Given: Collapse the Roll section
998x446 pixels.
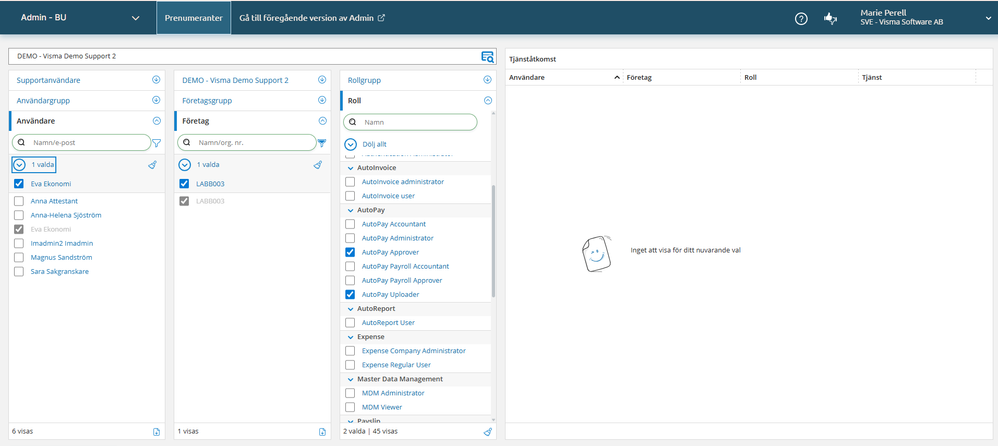Looking at the screenshot, I should click(x=488, y=101).
